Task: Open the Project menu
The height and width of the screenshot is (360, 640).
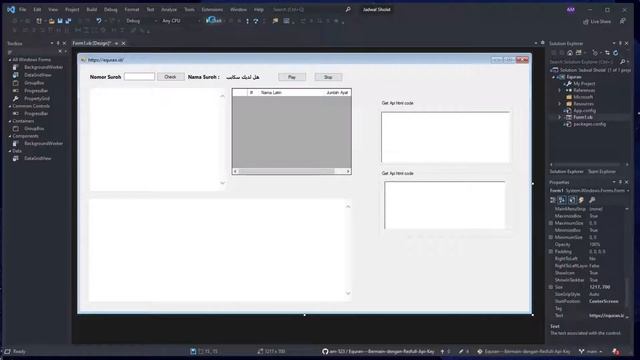Action: 72,9
